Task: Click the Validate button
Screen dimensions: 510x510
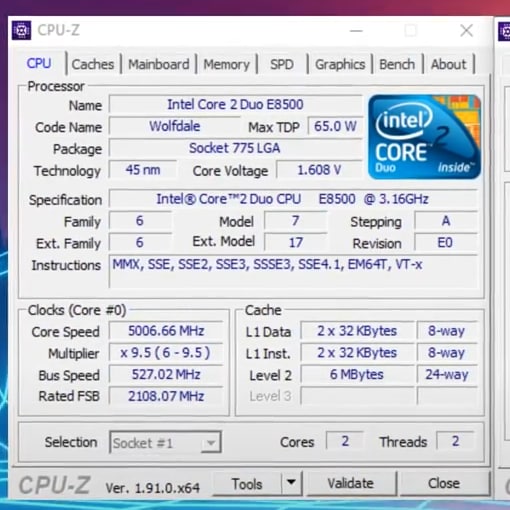Action: (351, 483)
